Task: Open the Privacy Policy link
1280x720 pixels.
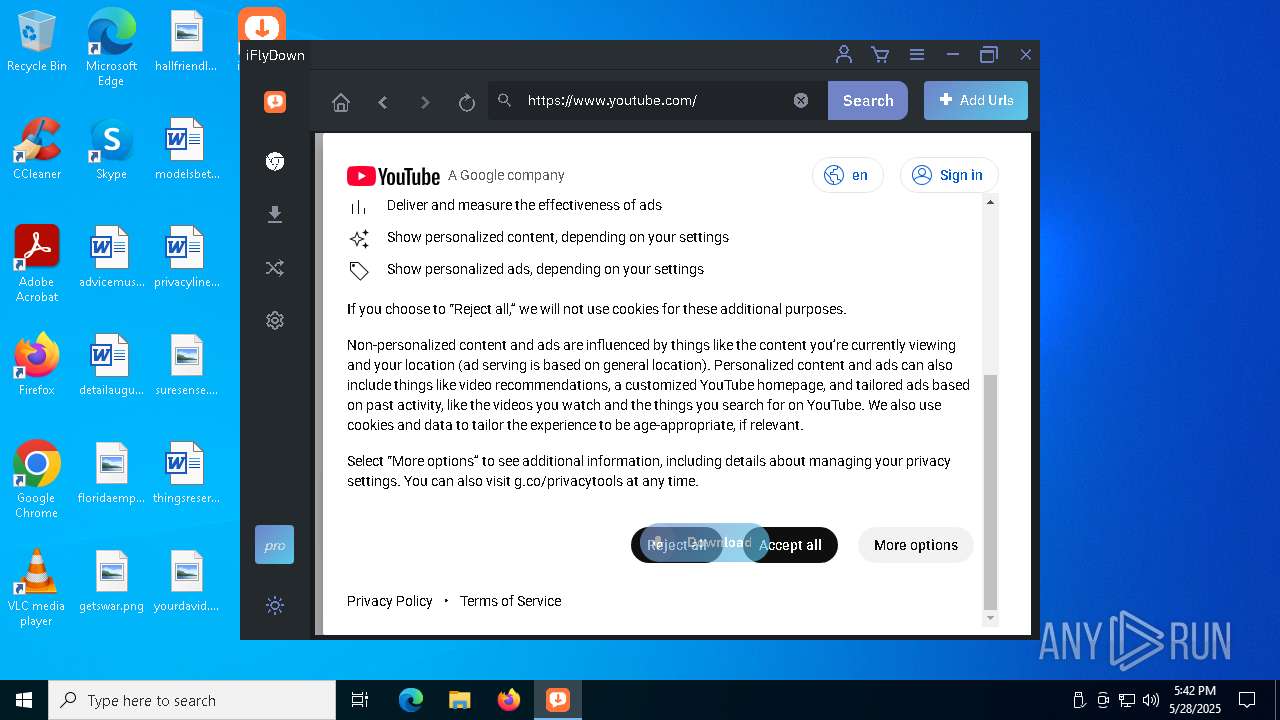Action: (390, 601)
